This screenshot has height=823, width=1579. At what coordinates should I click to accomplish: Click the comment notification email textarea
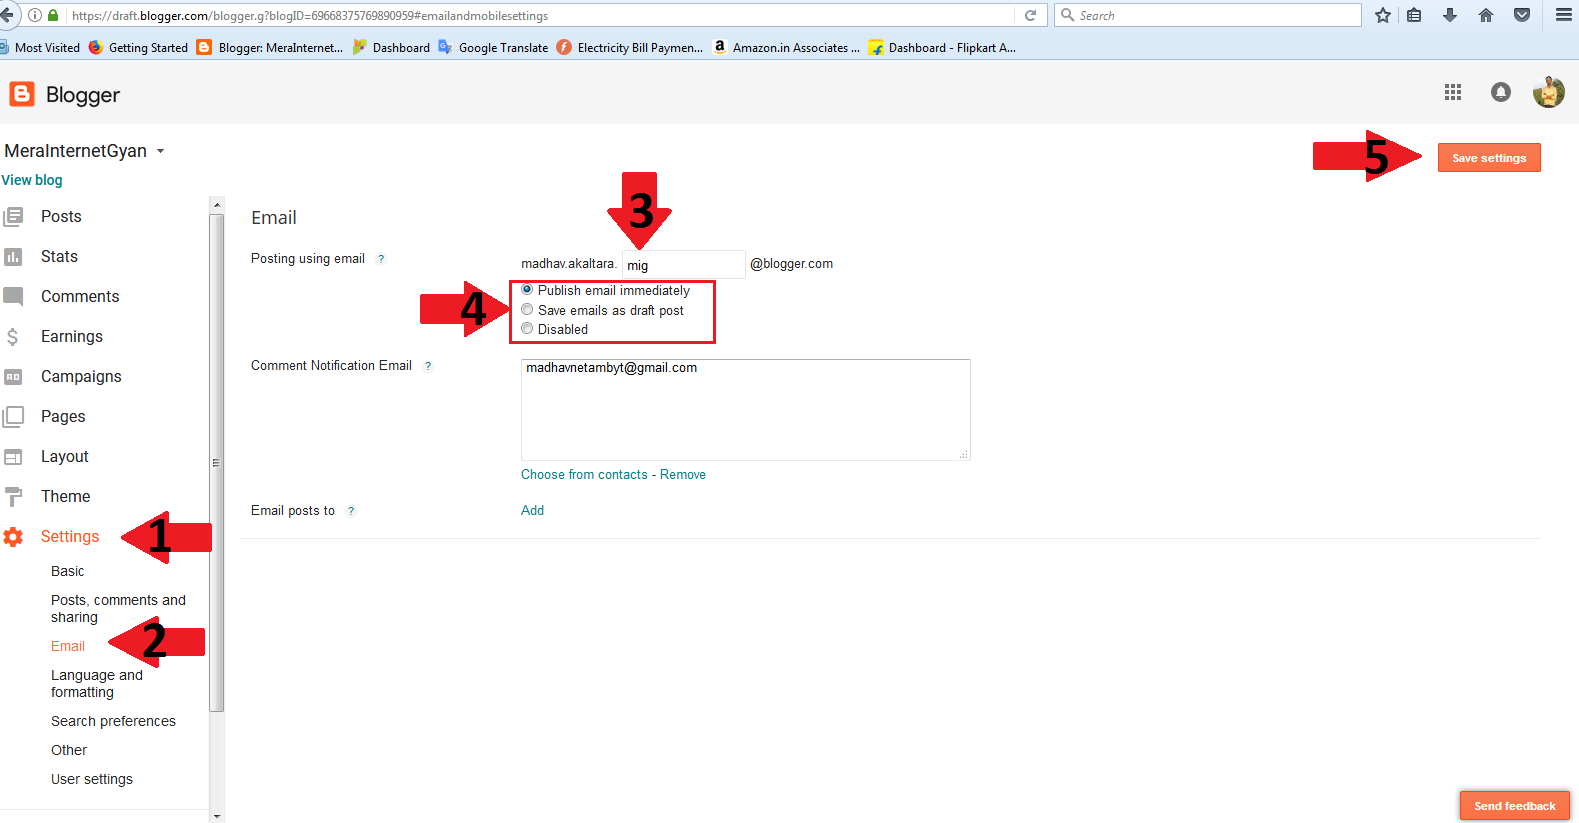746,410
